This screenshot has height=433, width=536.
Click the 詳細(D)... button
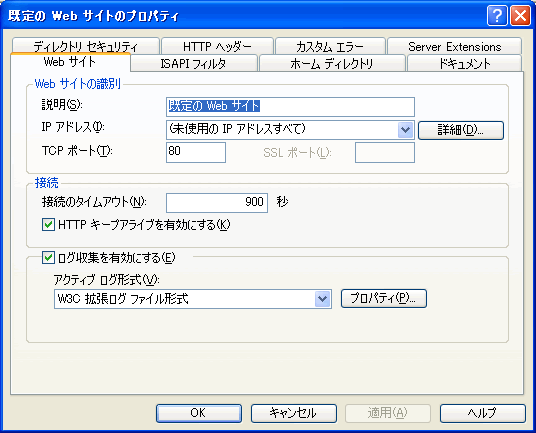click(x=461, y=130)
